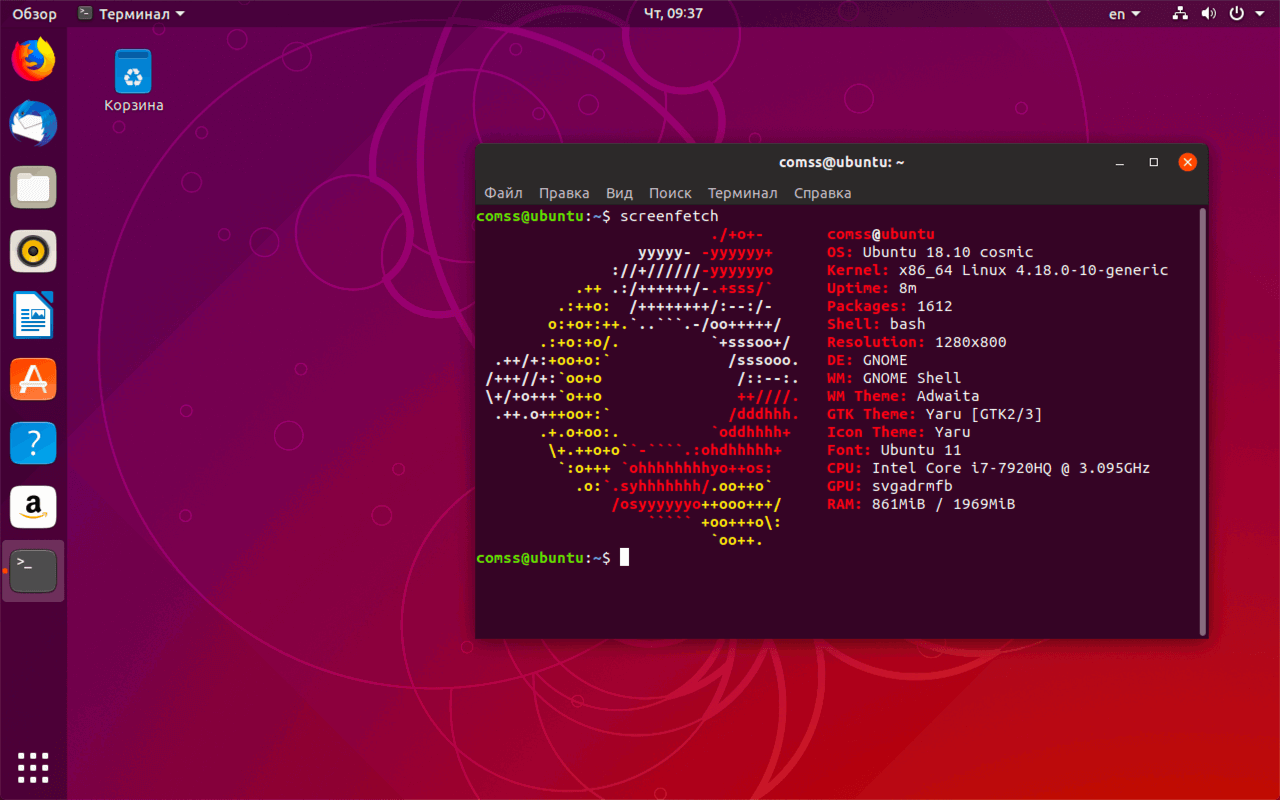Open the Корзина trash icon on desktop
Viewport: 1280px width, 800px height.
click(132, 72)
